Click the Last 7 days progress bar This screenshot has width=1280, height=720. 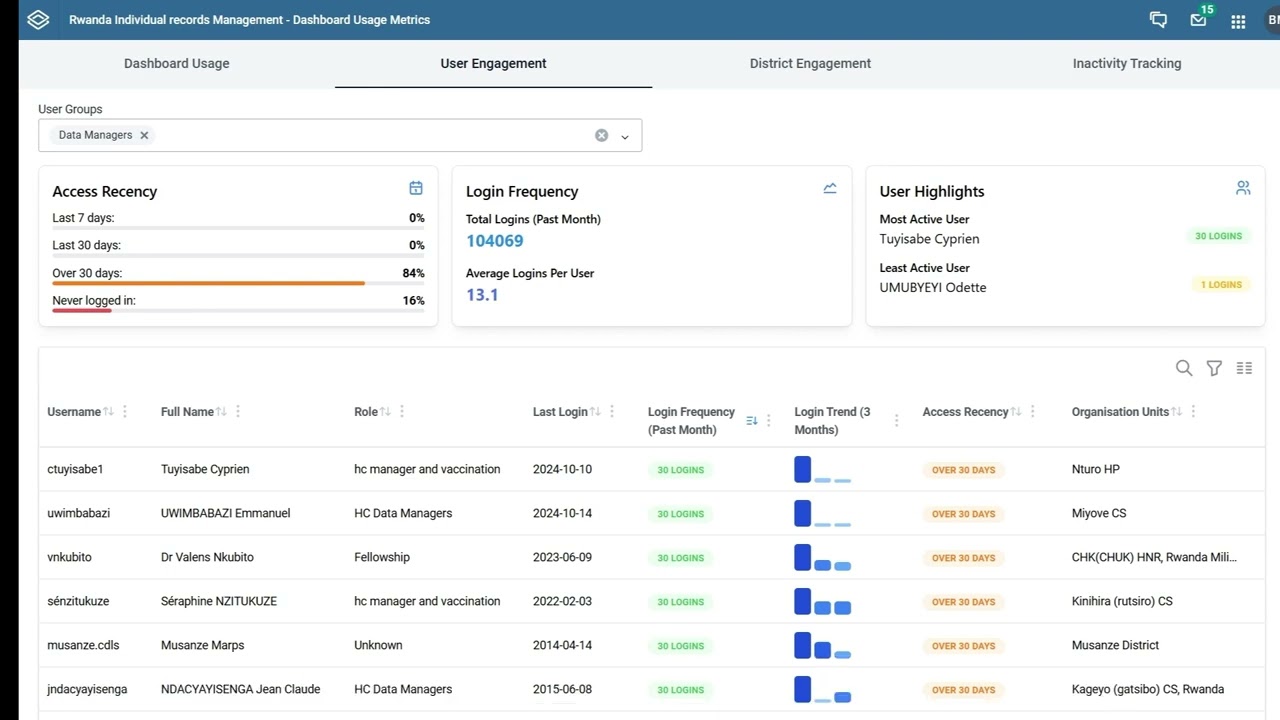pos(238,228)
